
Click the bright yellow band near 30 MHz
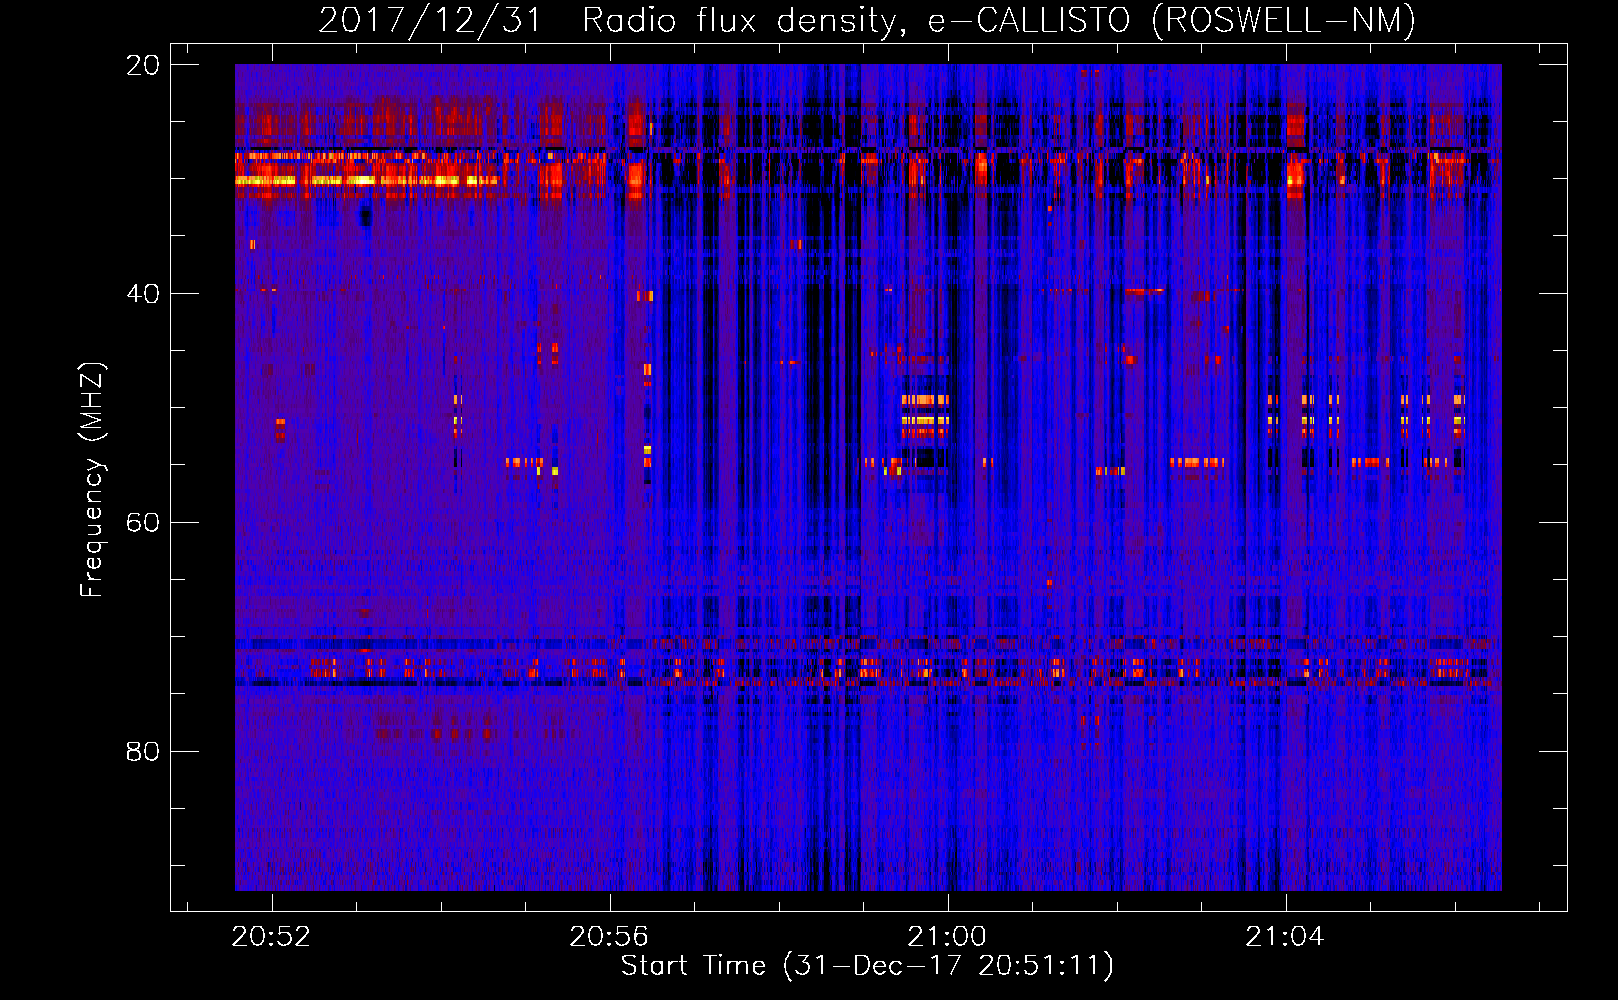click(x=366, y=181)
